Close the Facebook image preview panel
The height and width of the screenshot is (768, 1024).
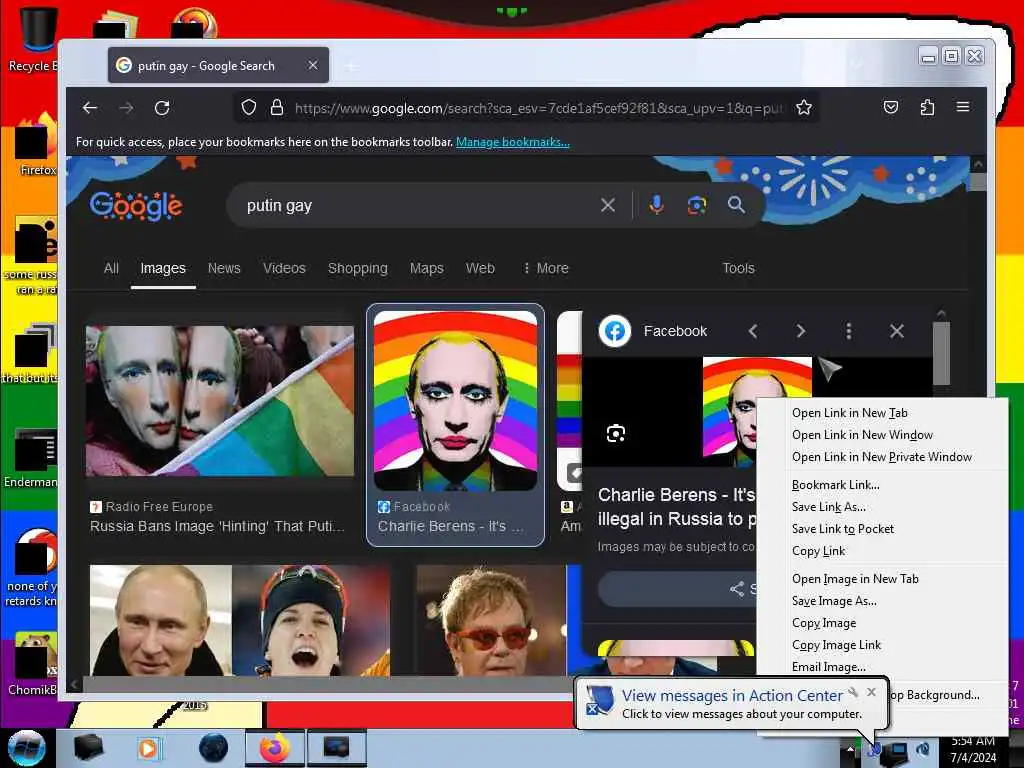[897, 331]
